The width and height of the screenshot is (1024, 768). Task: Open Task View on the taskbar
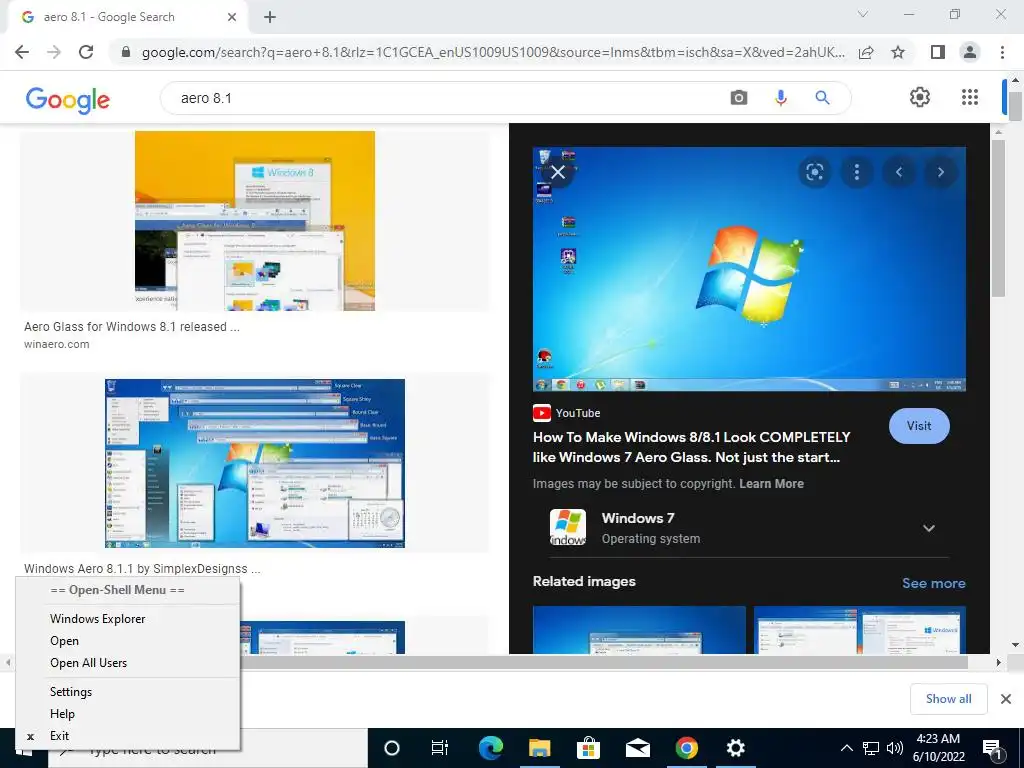click(x=440, y=748)
